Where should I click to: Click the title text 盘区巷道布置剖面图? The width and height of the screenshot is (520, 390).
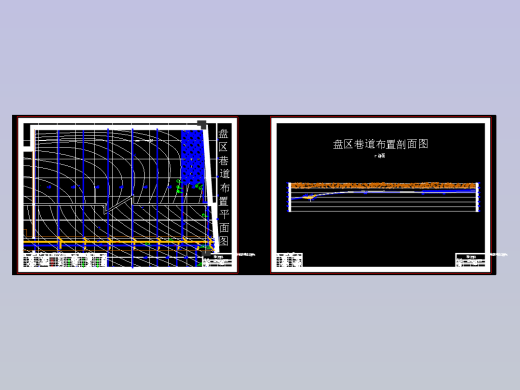click(380, 144)
